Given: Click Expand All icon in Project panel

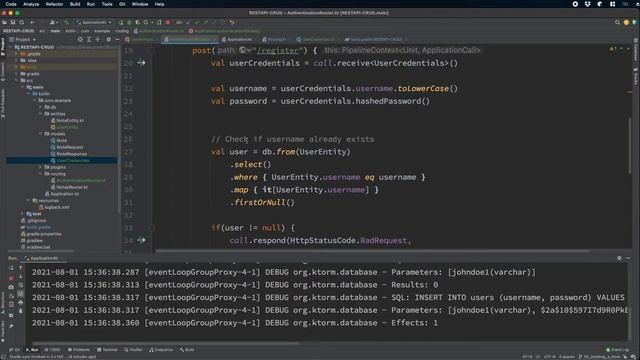Looking at the screenshot, I should tap(89, 40).
